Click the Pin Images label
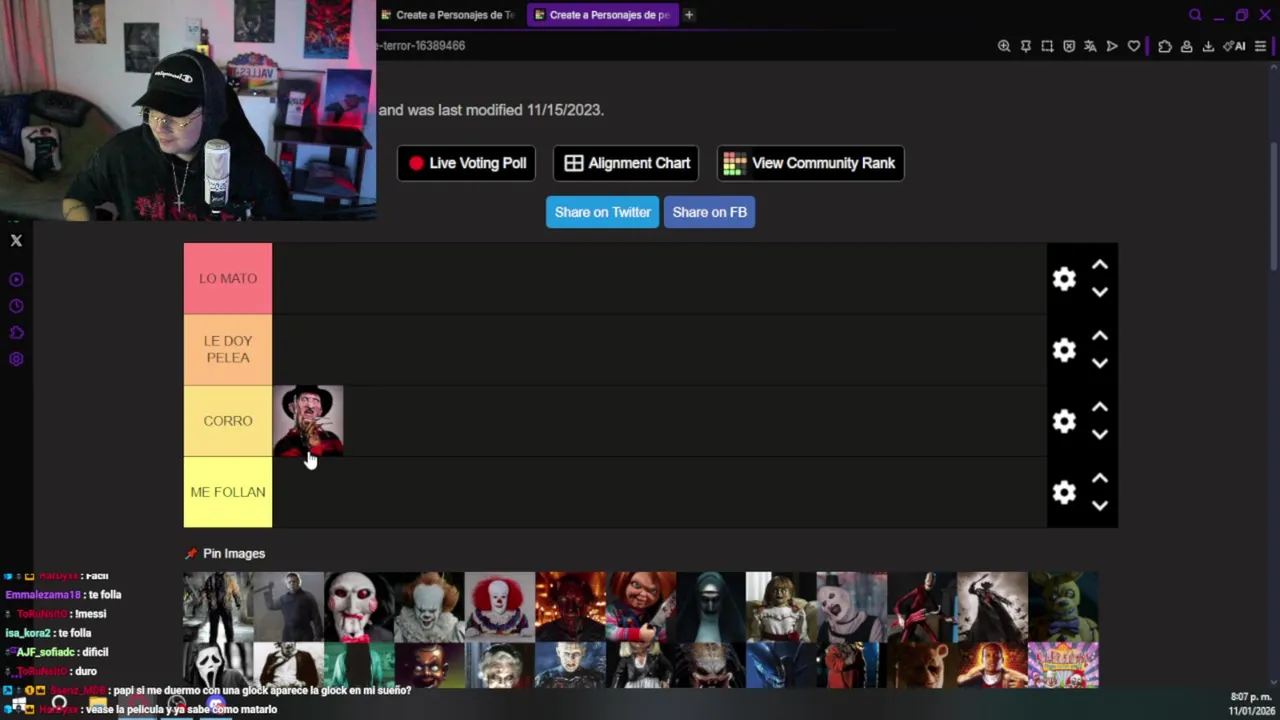This screenshot has width=1280, height=720. point(234,554)
